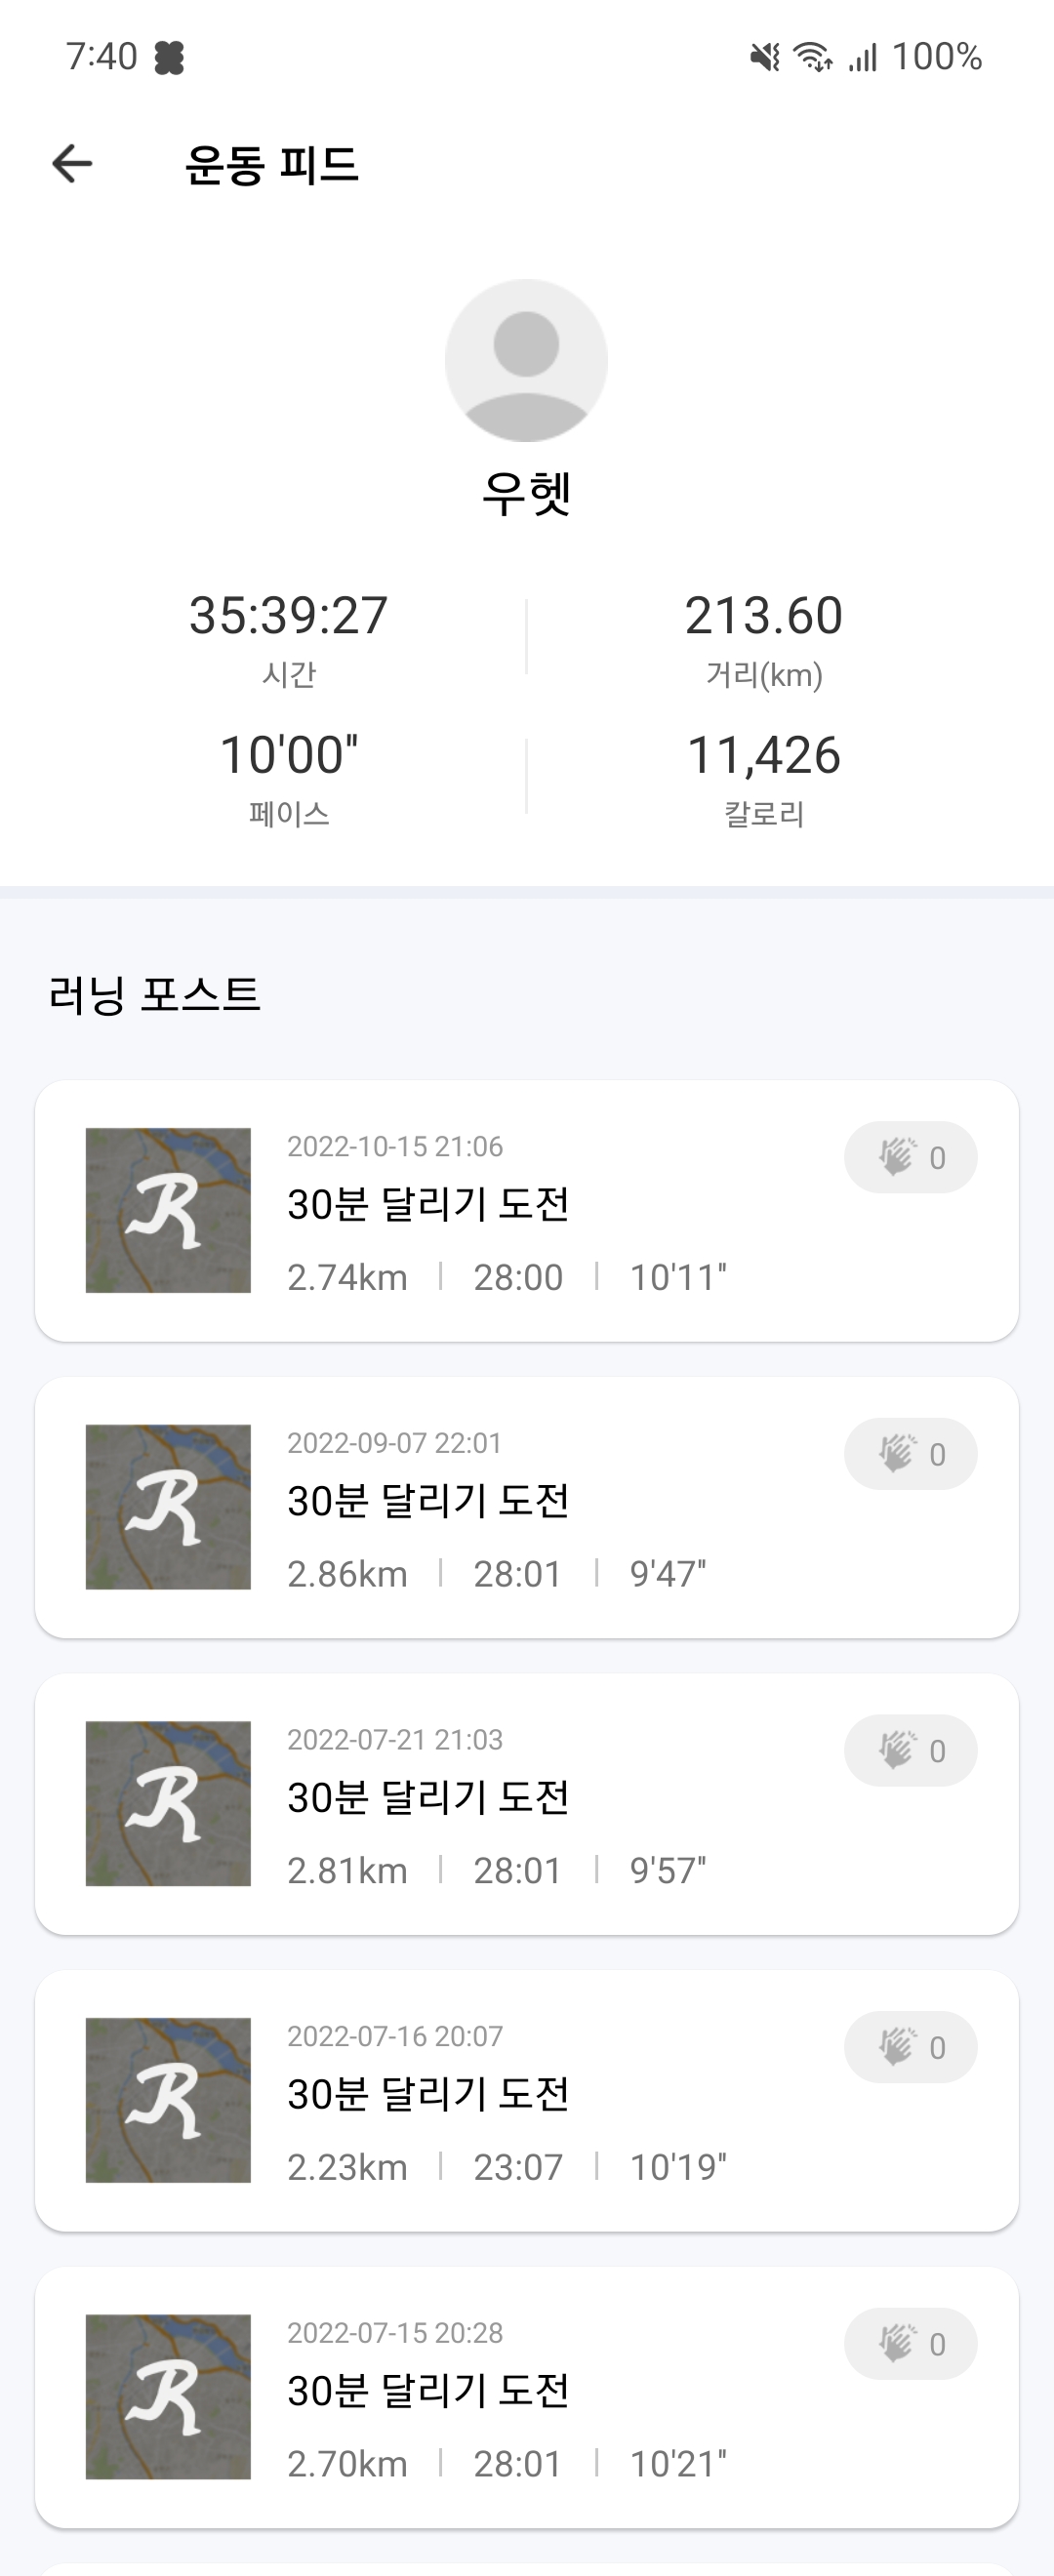Tap the total time 35:39:27 stat

click(288, 616)
